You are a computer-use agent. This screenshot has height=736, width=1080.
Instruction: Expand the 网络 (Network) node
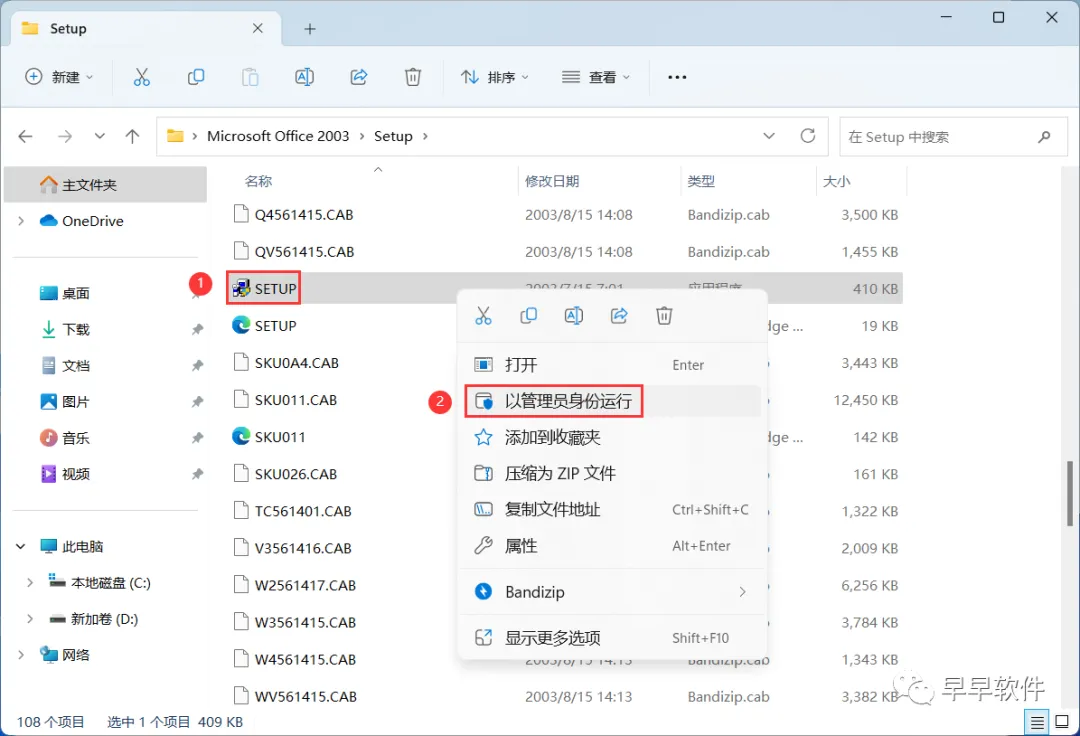point(21,655)
